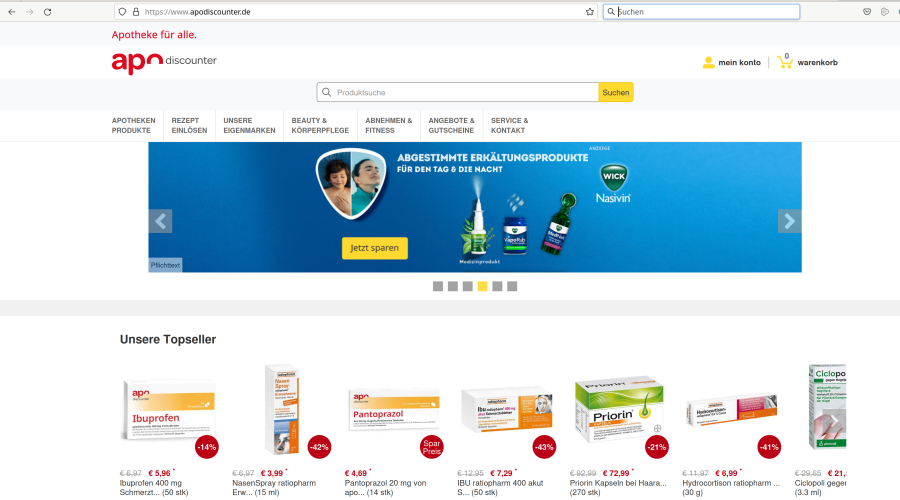900x500 pixels.
Task: Expand the Angebote & Gutscheine menu
Action: click(x=452, y=125)
